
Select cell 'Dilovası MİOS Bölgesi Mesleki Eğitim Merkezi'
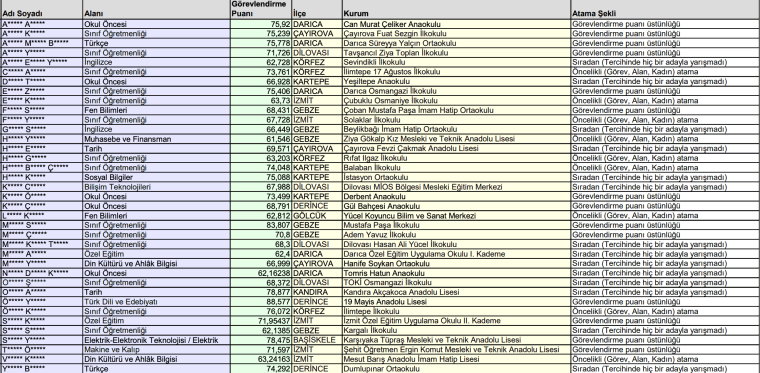(x=456, y=187)
